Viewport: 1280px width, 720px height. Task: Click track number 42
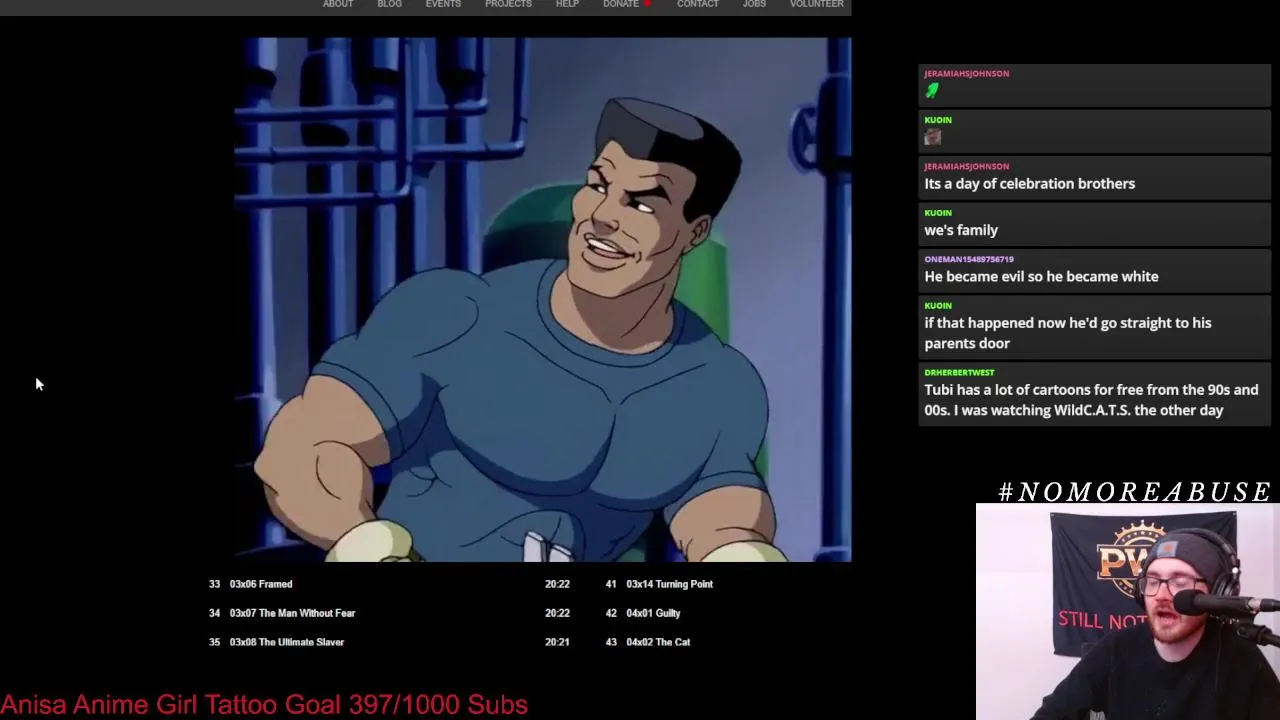[611, 613]
